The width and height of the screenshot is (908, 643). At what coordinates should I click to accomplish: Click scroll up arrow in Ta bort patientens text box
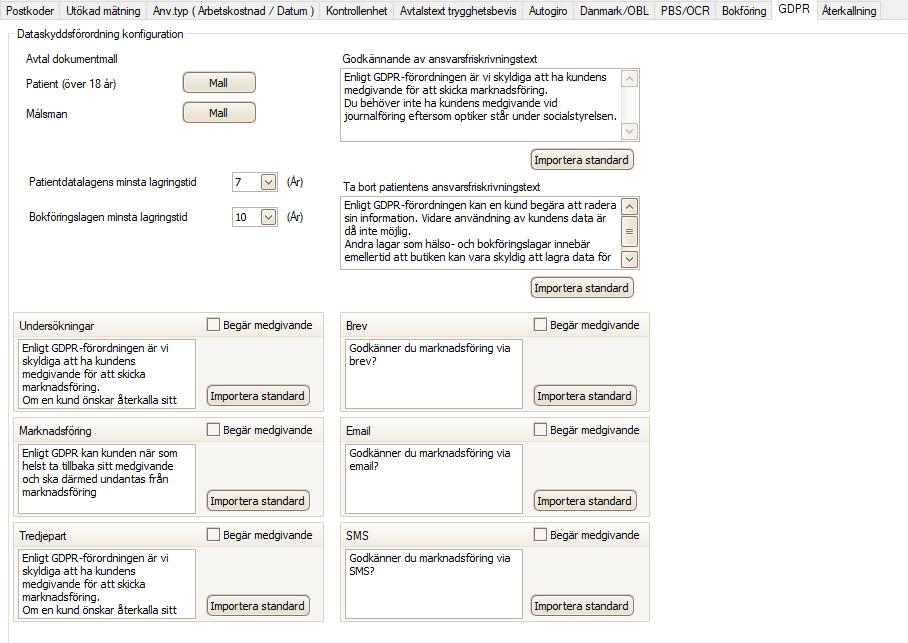pyautogui.click(x=629, y=206)
